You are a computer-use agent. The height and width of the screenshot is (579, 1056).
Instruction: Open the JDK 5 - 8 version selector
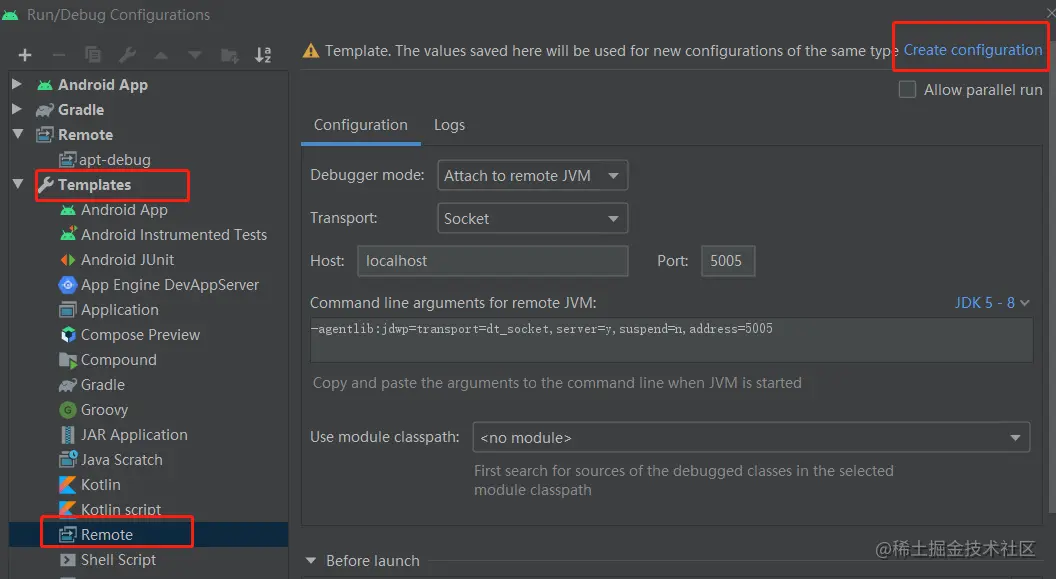coord(992,302)
